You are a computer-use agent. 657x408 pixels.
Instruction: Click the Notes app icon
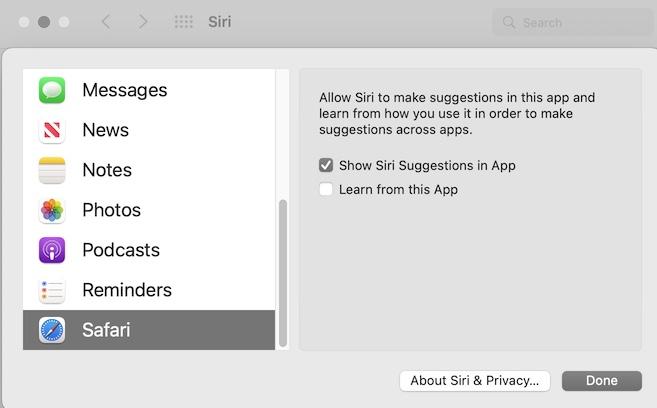(52, 170)
